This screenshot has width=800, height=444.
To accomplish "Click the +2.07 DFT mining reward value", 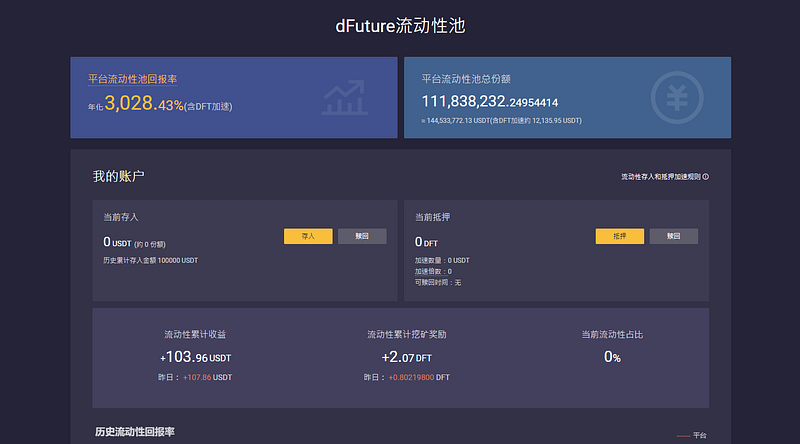I will point(407,357).
